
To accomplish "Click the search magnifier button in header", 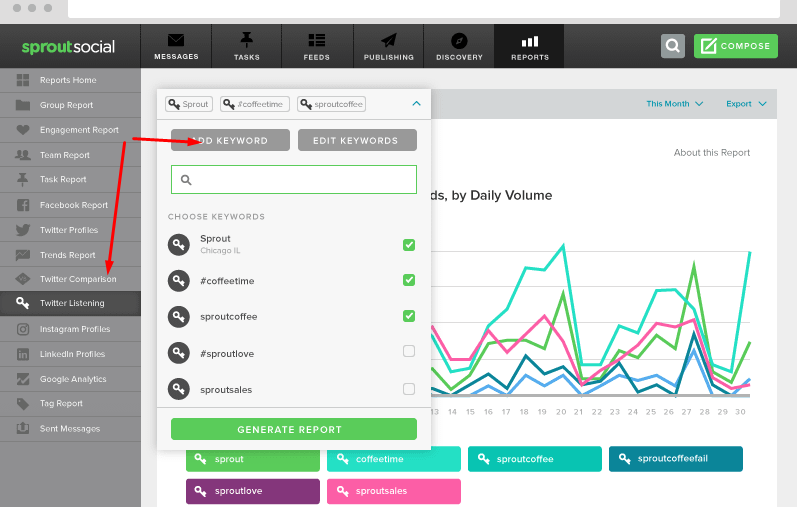I will point(673,46).
